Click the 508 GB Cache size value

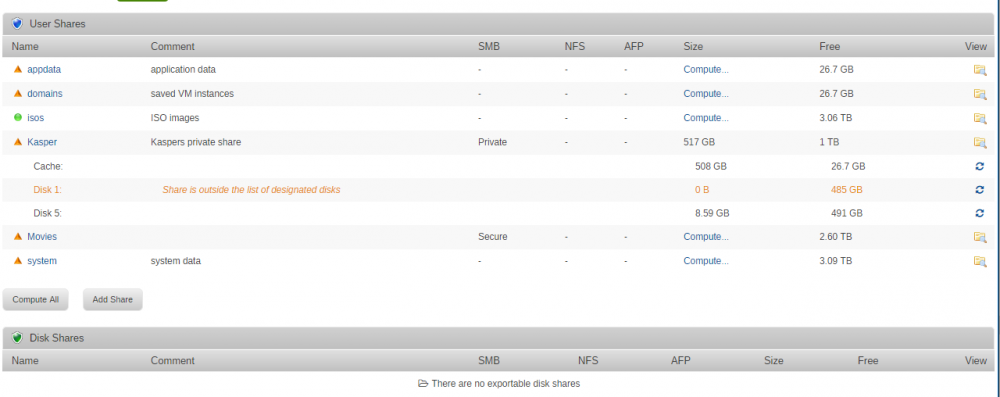[711, 166]
